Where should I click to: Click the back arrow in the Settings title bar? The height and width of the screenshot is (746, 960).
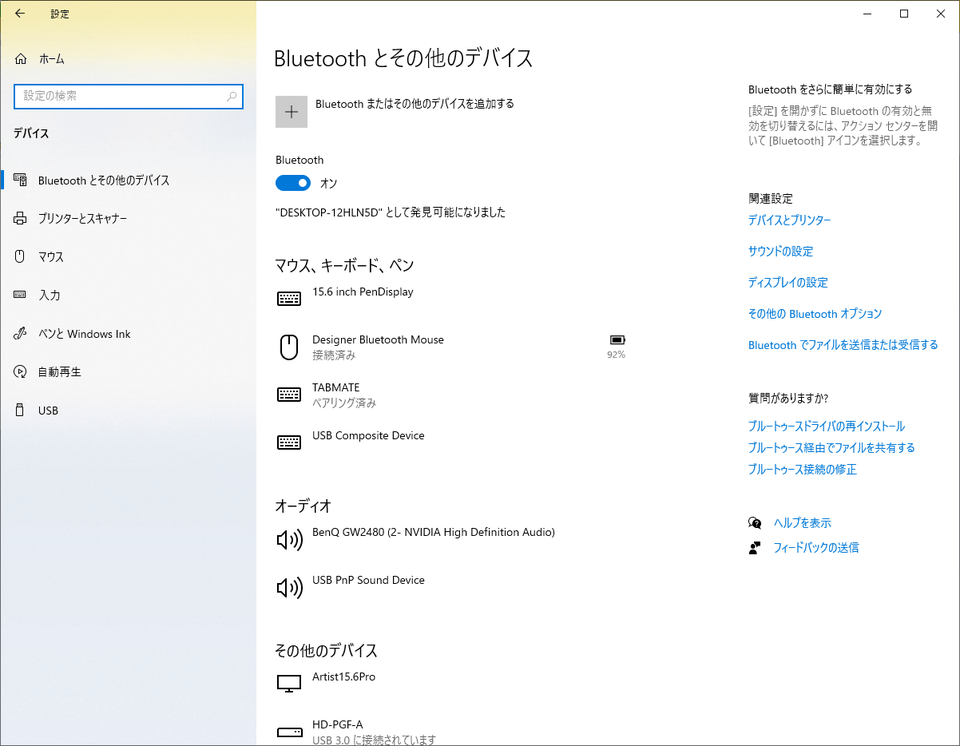[20, 13]
